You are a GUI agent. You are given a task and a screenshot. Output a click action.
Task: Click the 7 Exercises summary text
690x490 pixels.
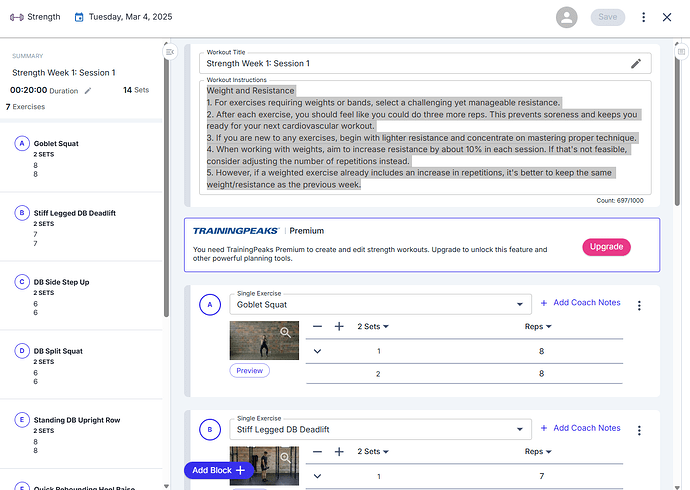pos(25,107)
